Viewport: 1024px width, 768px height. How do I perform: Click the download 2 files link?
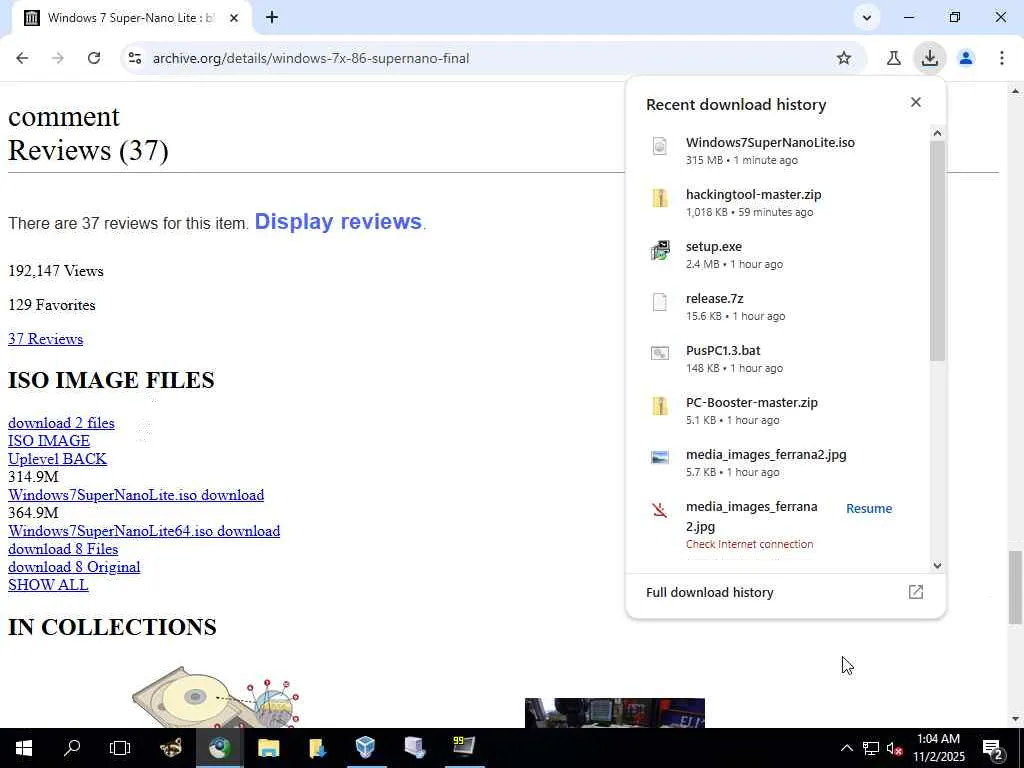coord(61,423)
